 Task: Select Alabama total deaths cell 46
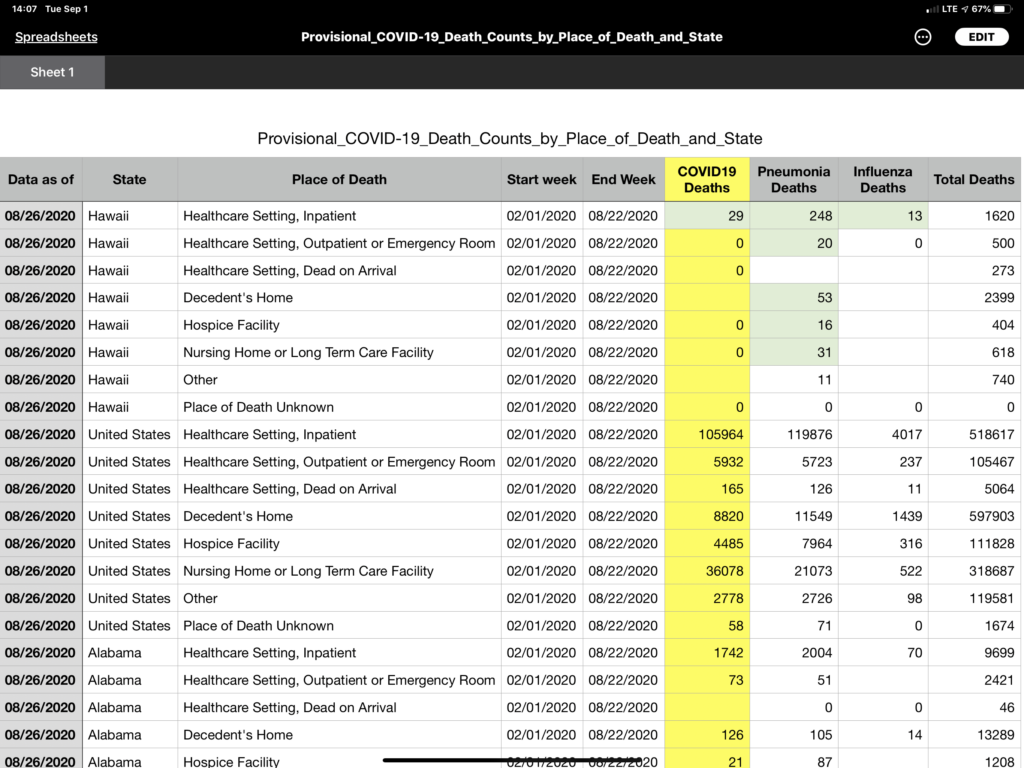point(974,708)
